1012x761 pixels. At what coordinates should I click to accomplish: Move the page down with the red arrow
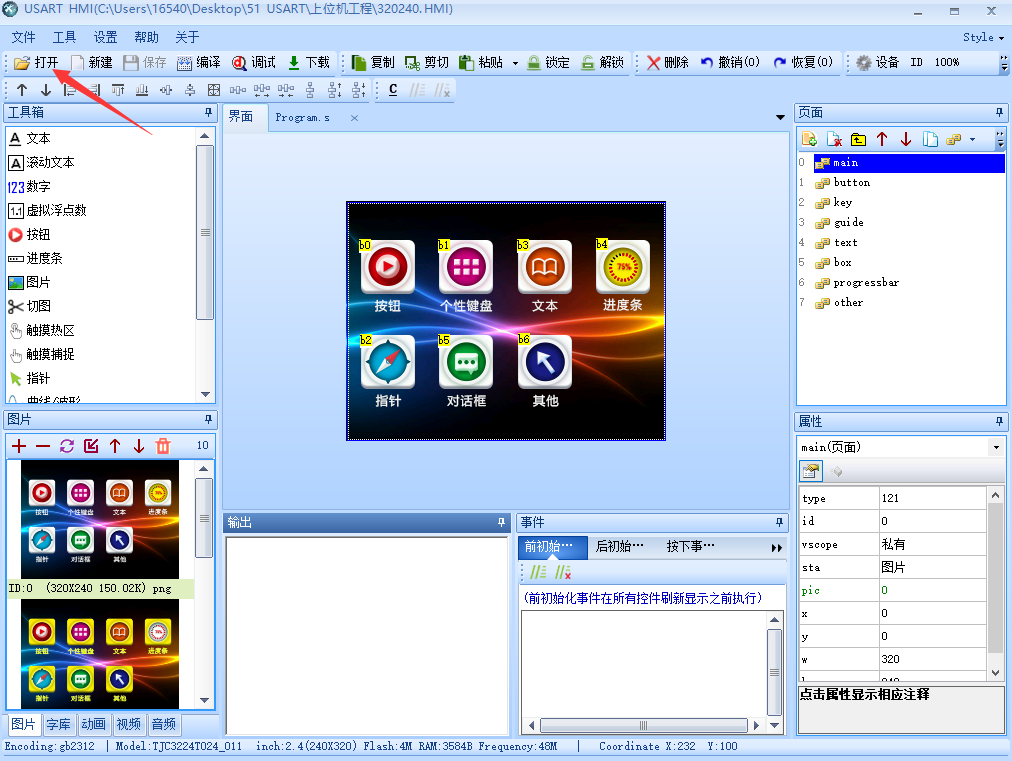point(906,139)
